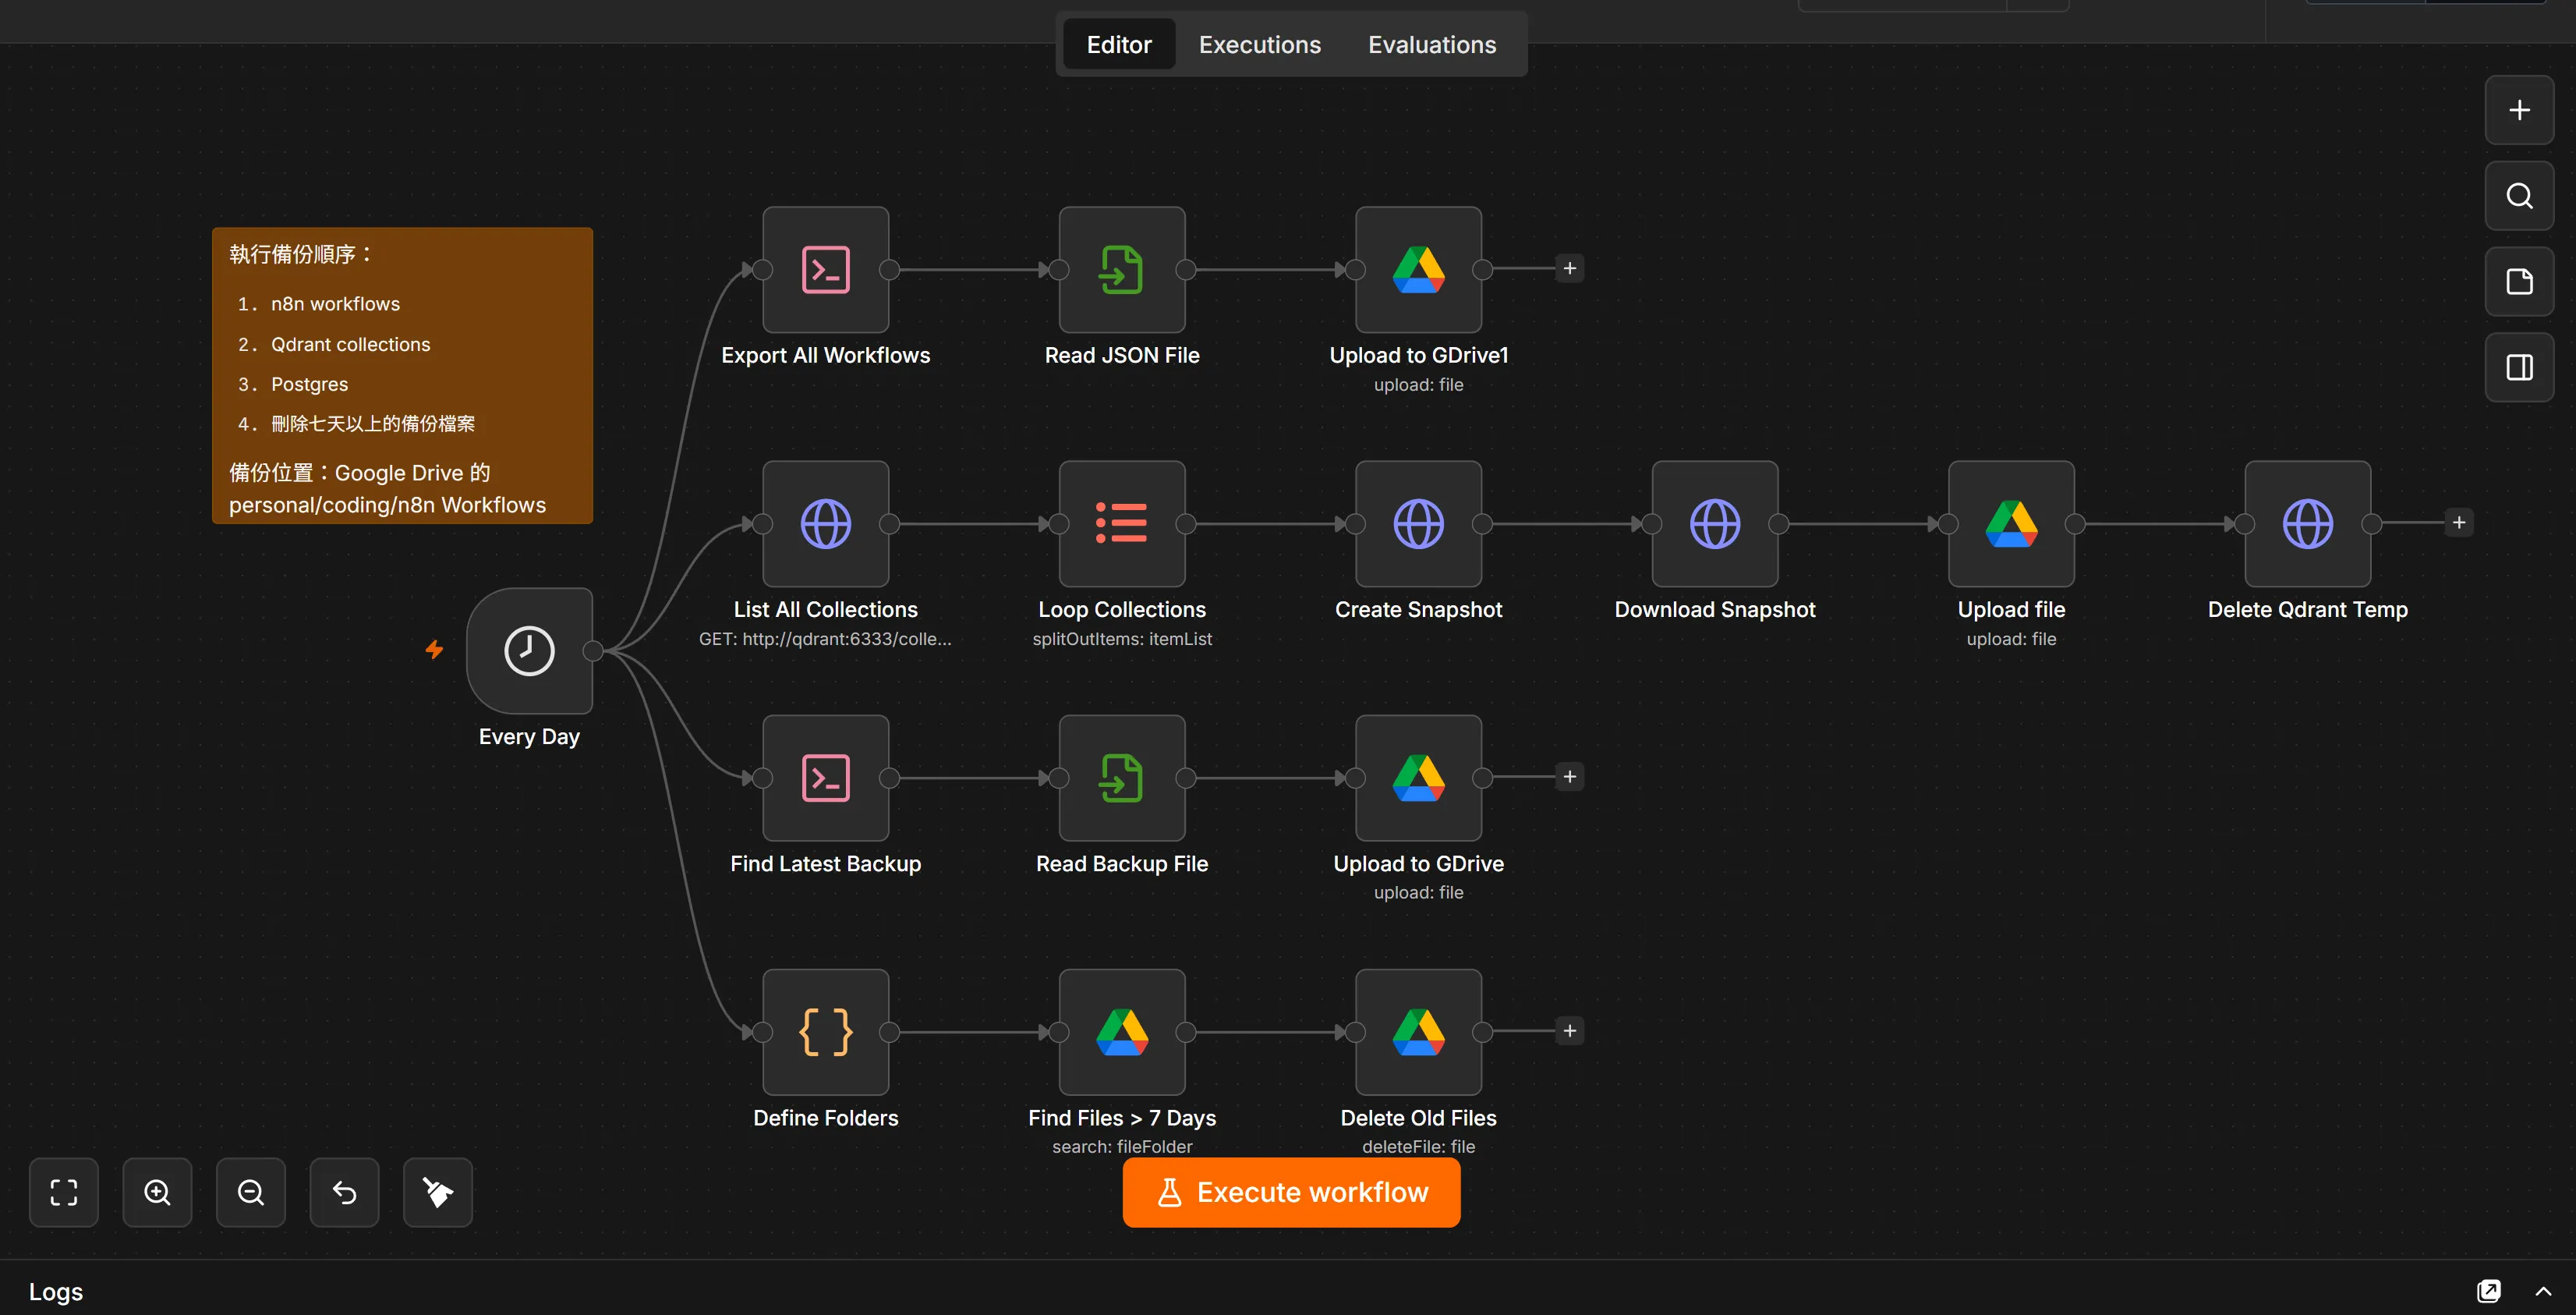2576x1315 pixels.
Task: Add node after Delete Old Files
Action: click(1570, 1031)
